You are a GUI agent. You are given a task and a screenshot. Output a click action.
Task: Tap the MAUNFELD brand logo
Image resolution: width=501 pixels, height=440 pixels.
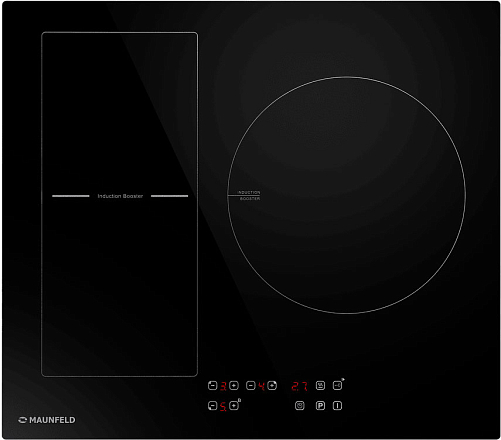click(47, 420)
